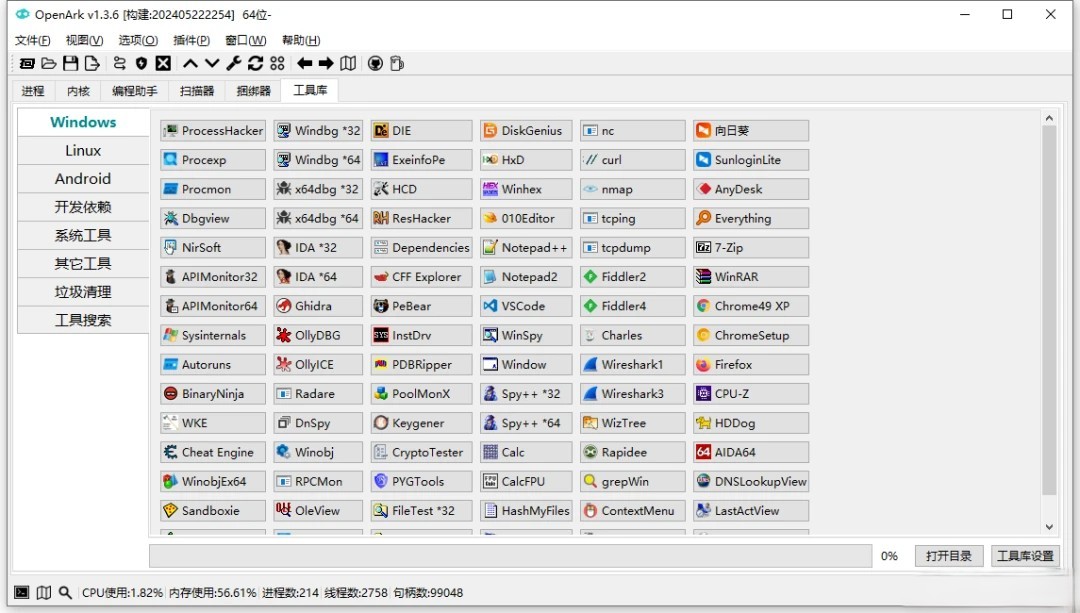Viewport: 1080px width, 613px height.
Task: Click the four circles toolbar icon
Action: [x=278, y=63]
